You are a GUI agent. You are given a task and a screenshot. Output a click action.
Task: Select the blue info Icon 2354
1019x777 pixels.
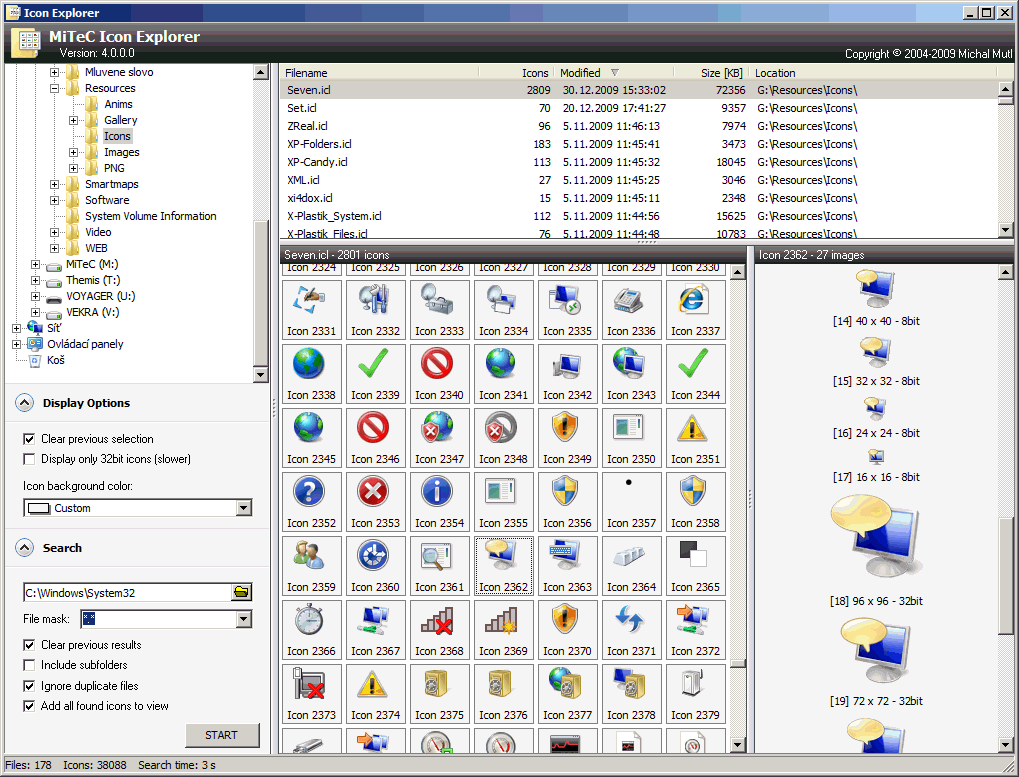click(x=438, y=494)
